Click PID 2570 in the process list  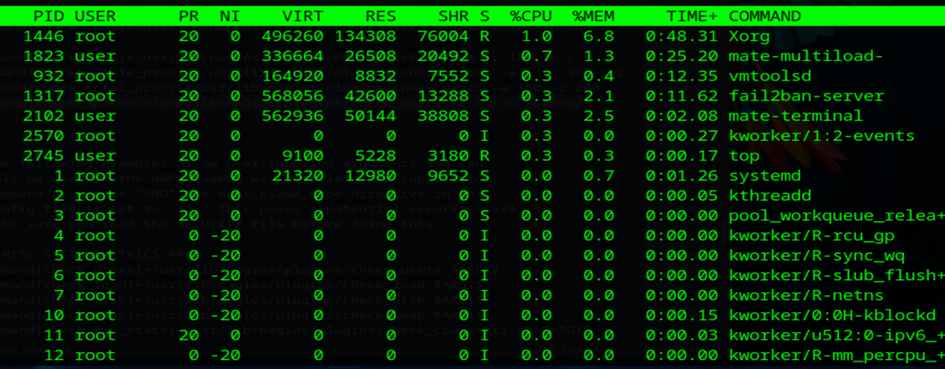point(43,136)
